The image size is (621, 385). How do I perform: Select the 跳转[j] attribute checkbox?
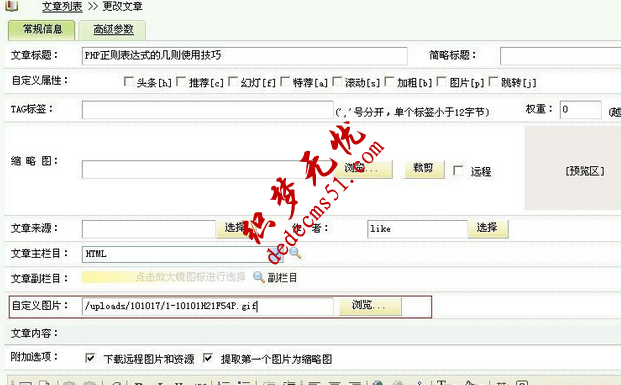coord(493,82)
